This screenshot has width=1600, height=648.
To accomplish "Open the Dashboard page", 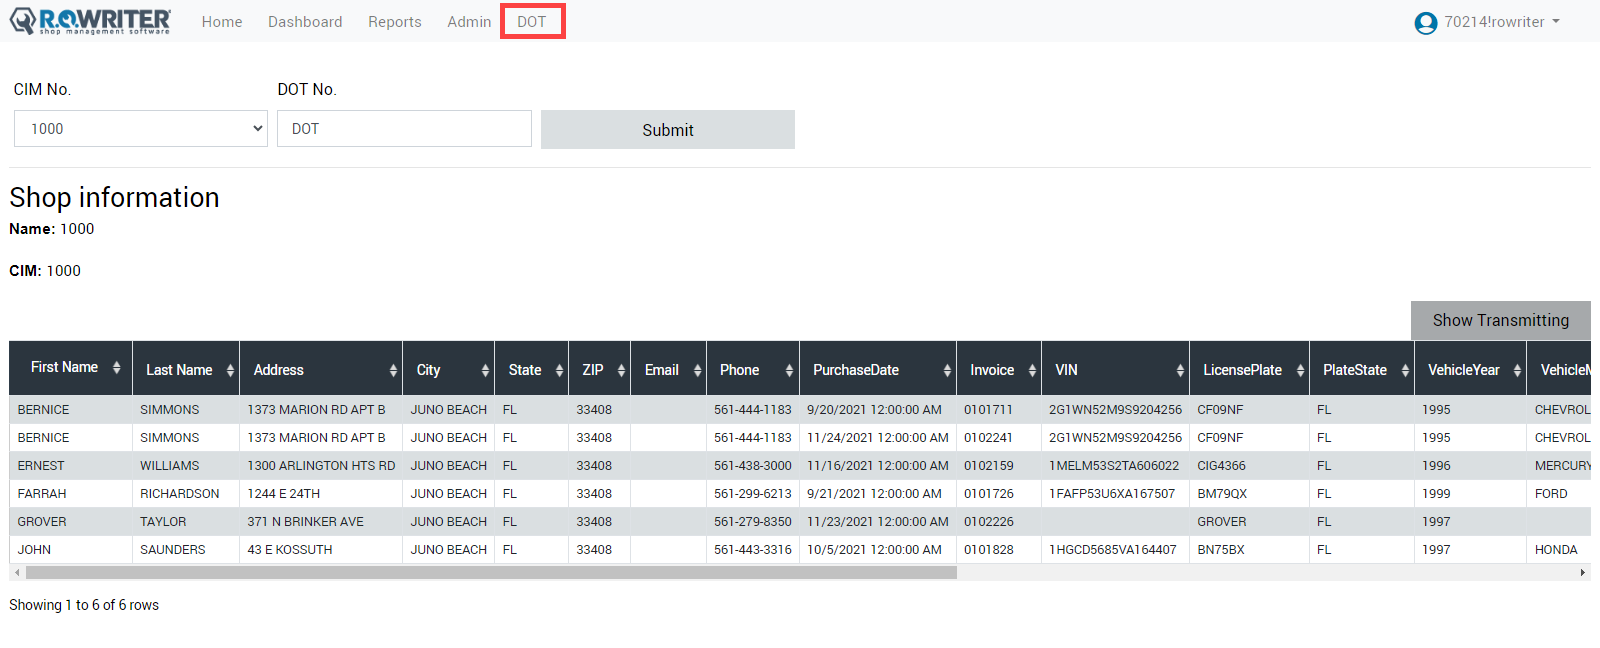I will pyautogui.click(x=305, y=22).
